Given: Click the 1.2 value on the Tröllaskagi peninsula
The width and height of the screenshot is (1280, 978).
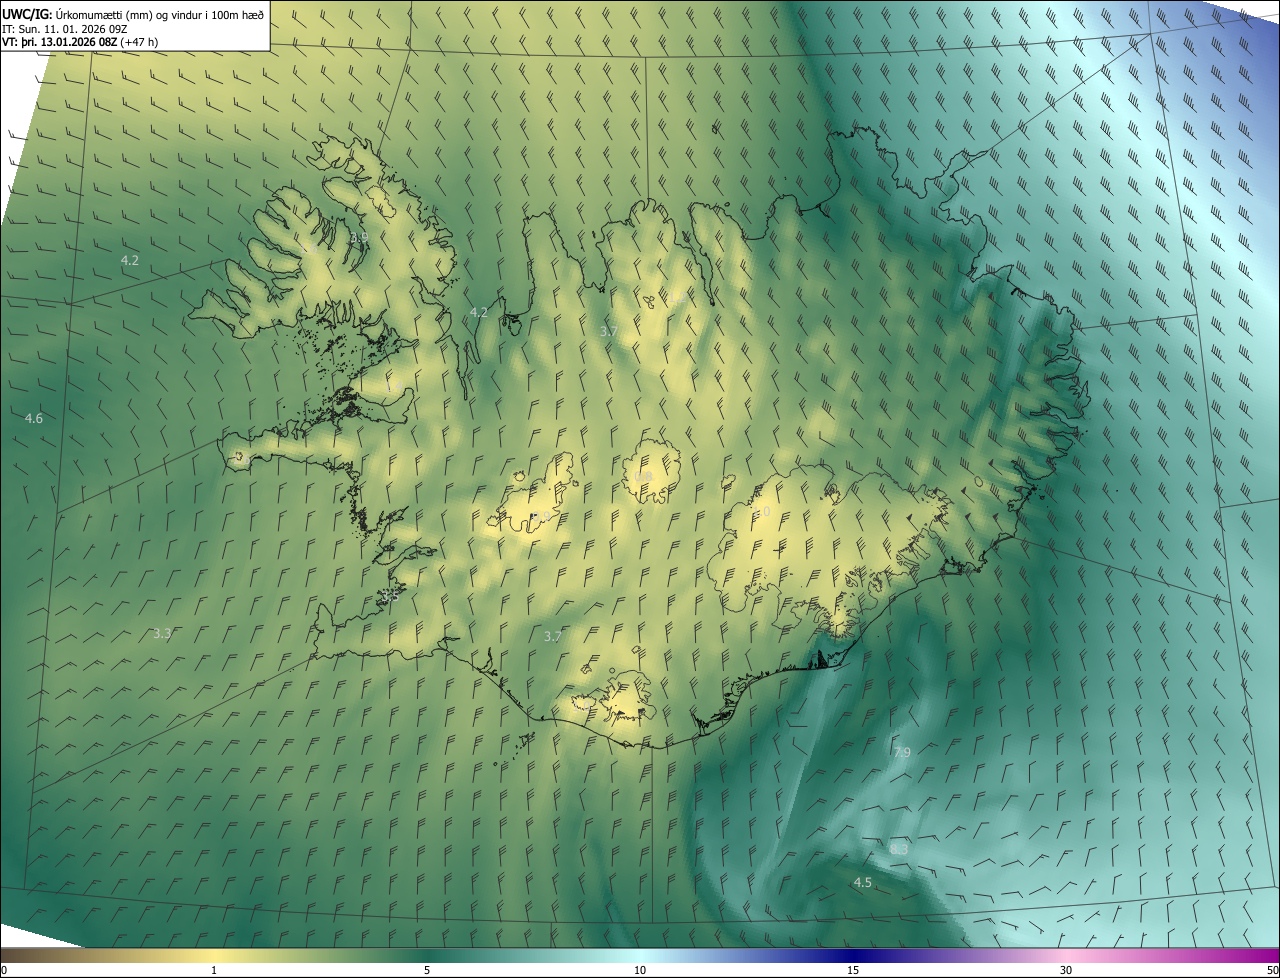Looking at the screenshot, I should click(x=677, y=296).
